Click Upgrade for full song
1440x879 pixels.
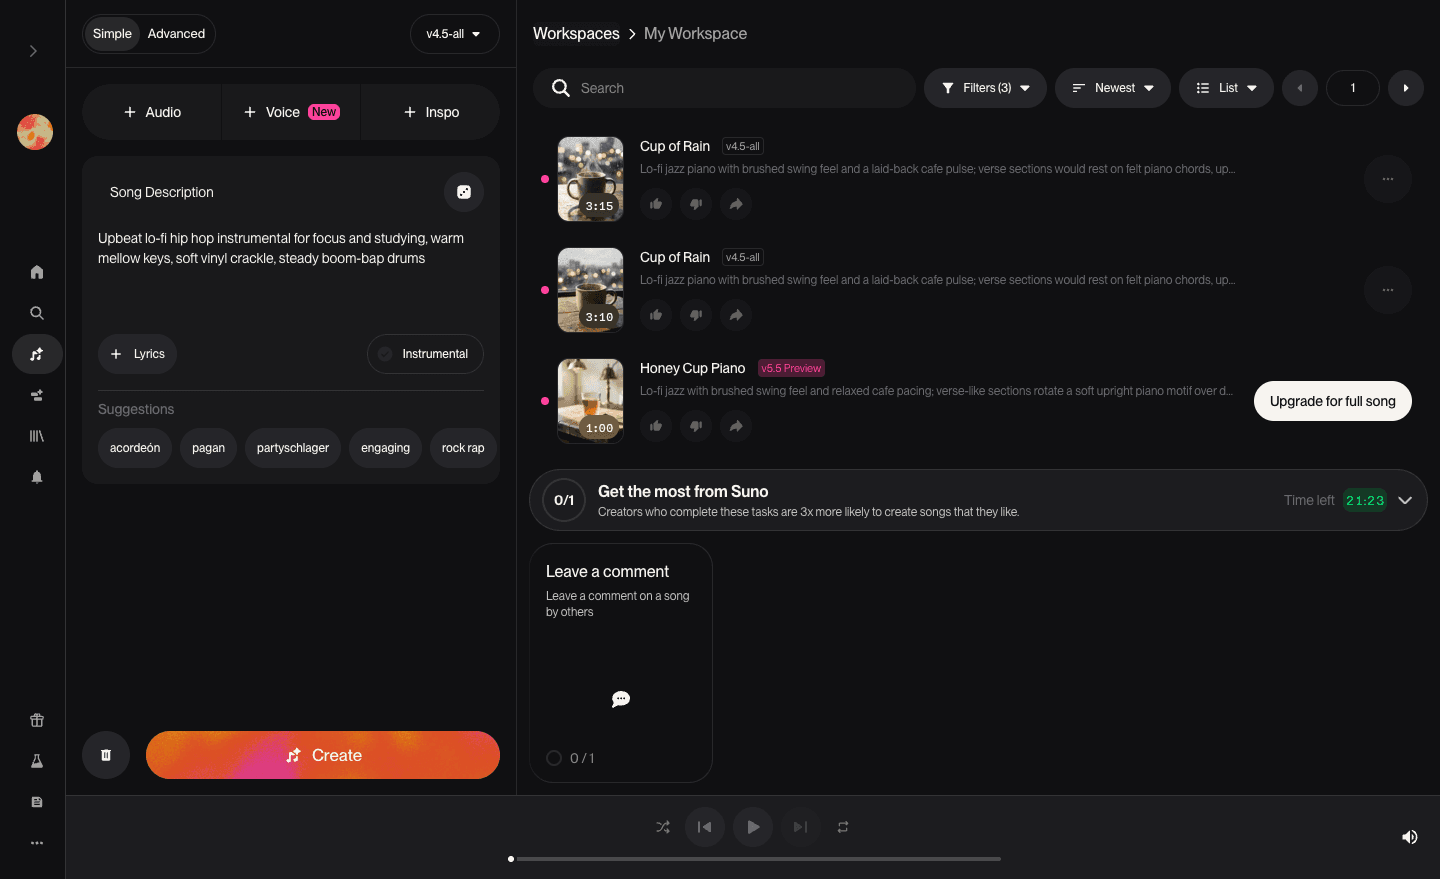tap(1333, 401)
